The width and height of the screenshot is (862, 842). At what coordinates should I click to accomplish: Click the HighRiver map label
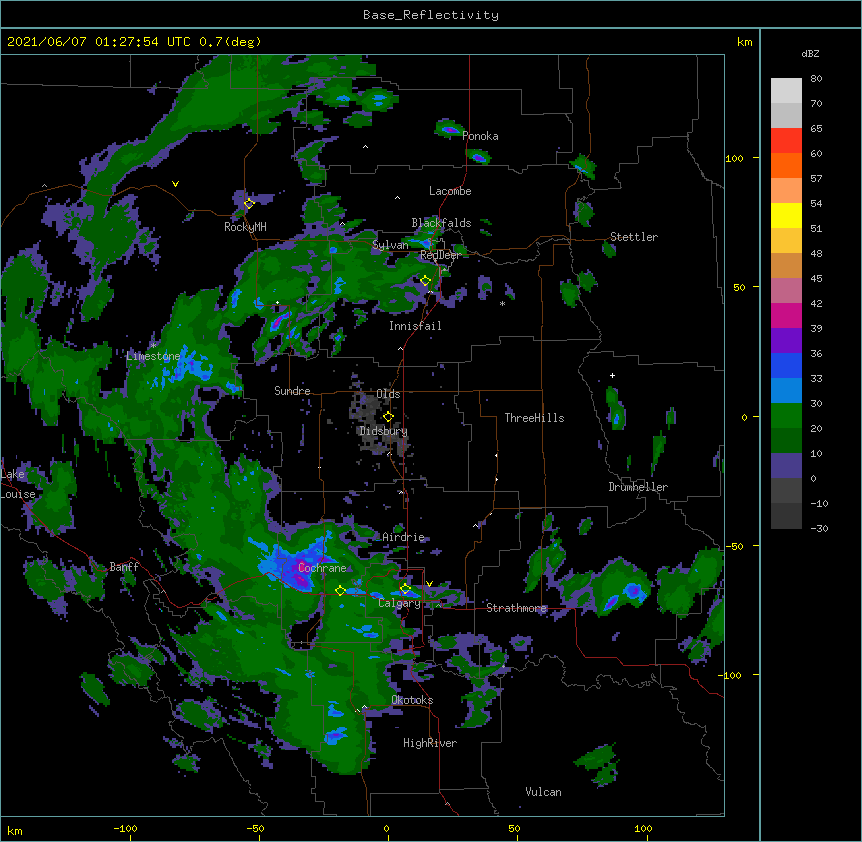click(430, 743)
